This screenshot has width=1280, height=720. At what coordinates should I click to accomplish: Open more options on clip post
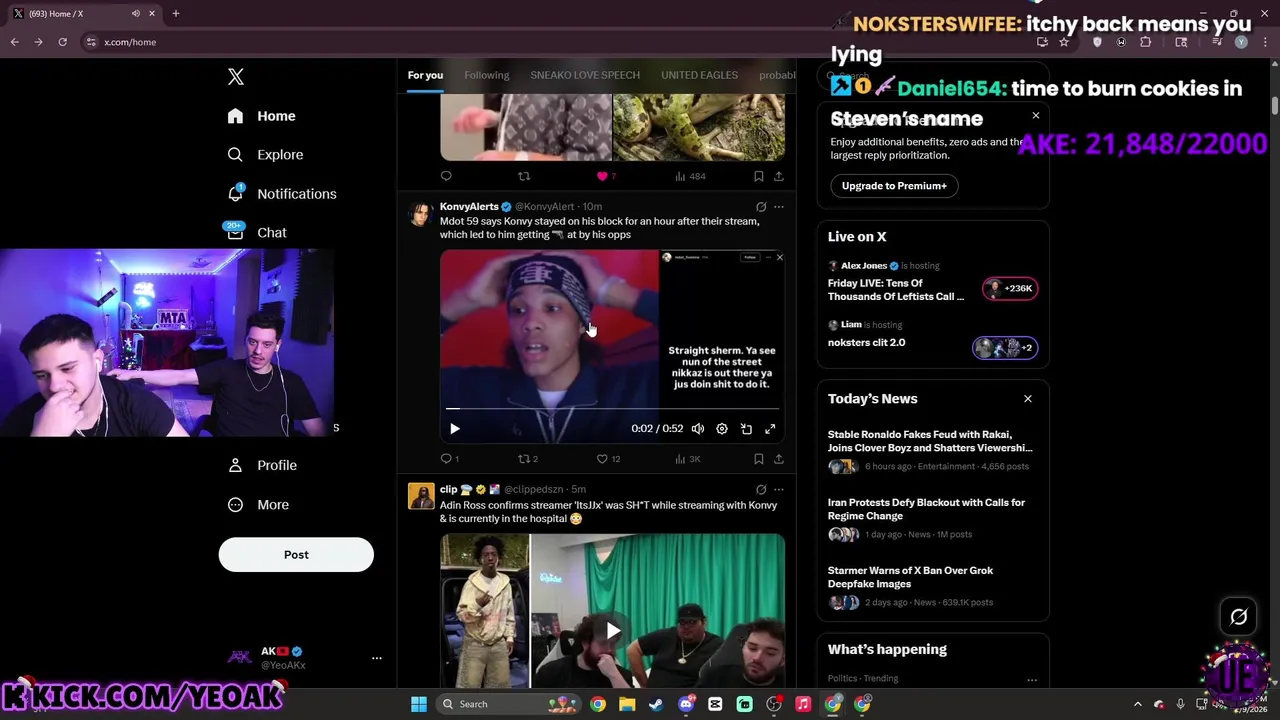click(x=779, y=490)
